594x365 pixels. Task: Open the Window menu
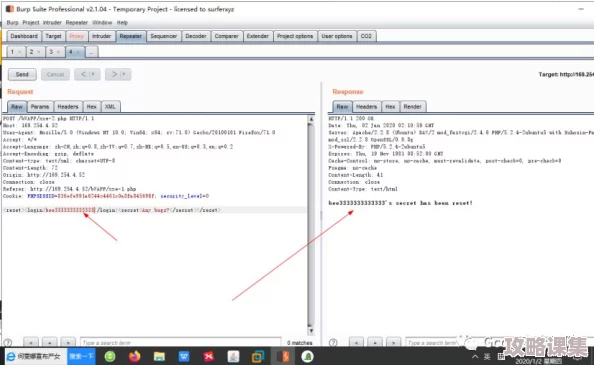click(102, 22)
